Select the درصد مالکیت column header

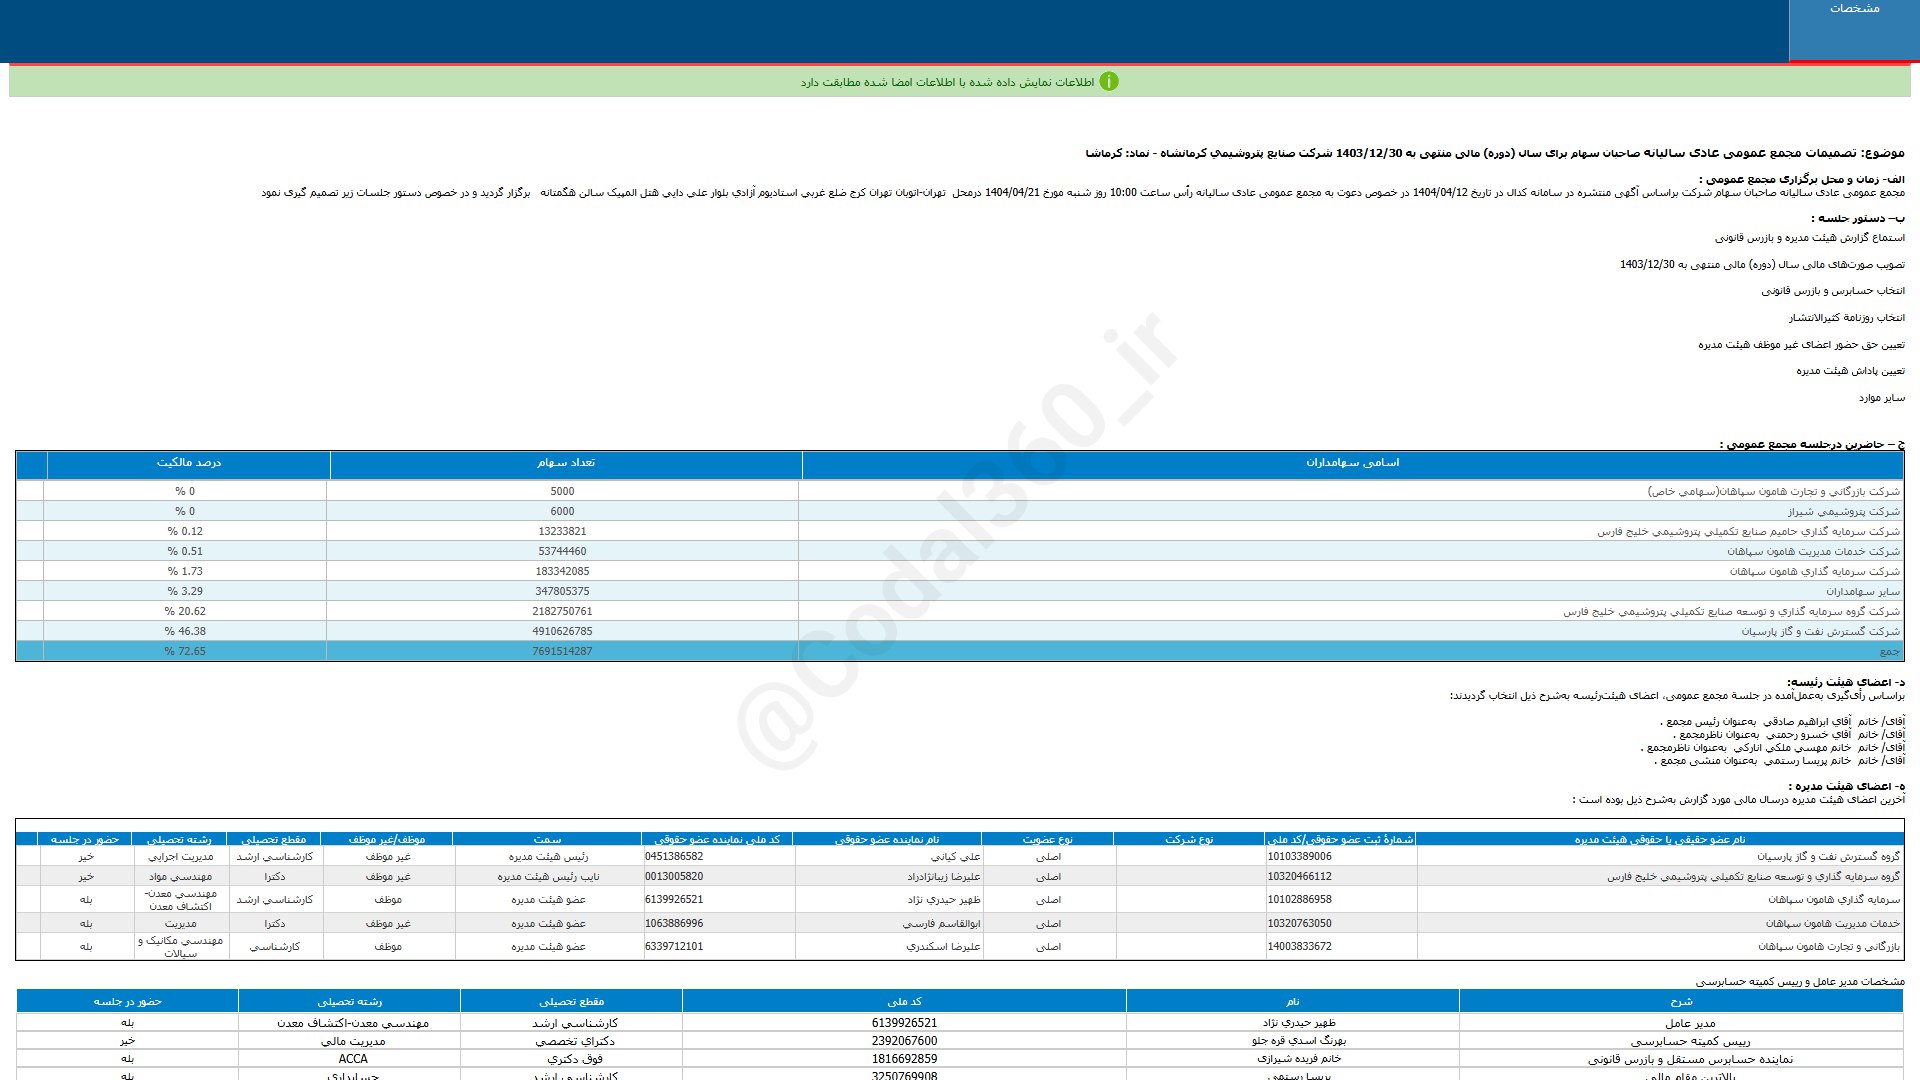[188, 463]
